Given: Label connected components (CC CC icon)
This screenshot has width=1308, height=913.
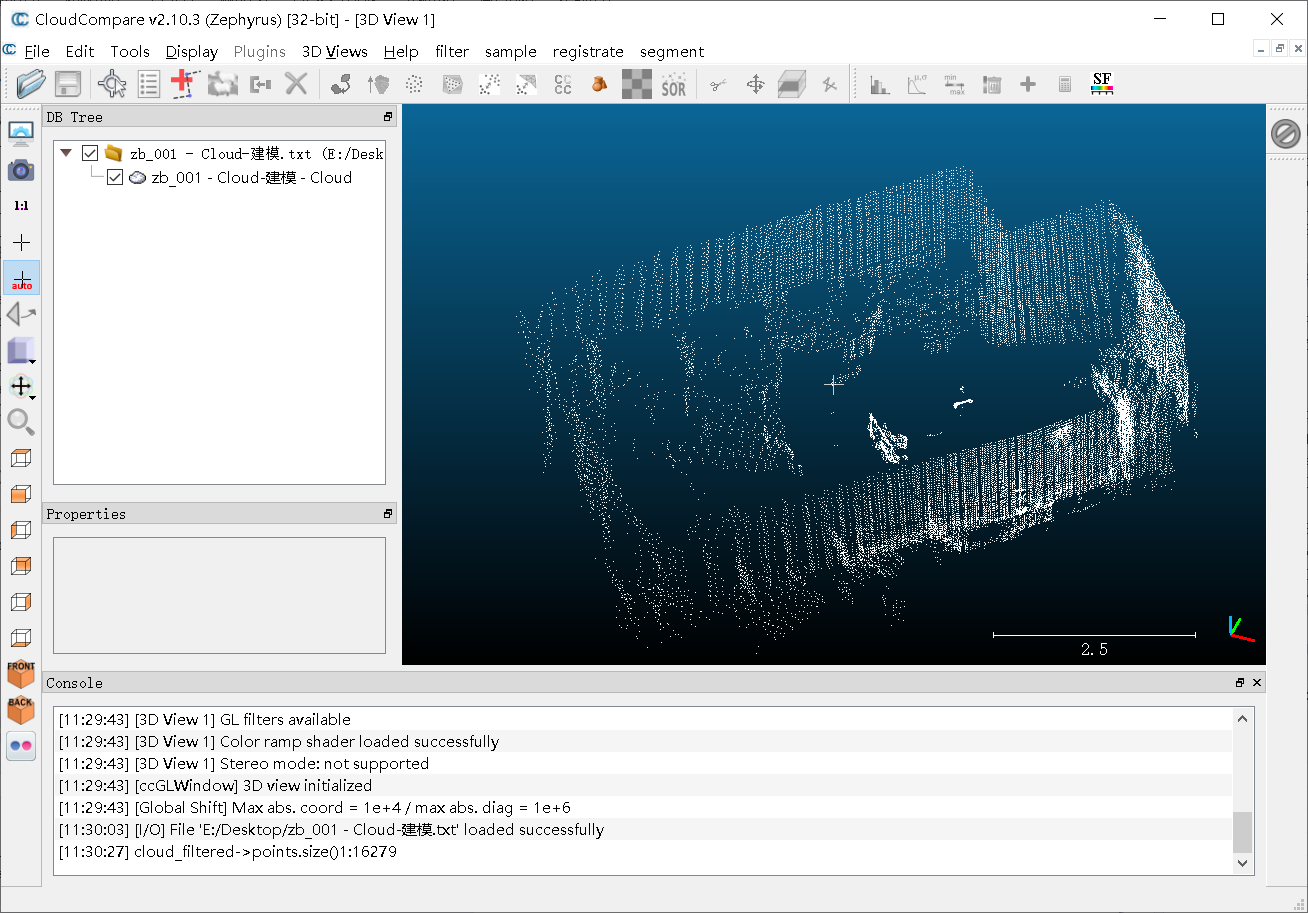Looking at the screenshot, I should tap(563, 85).
